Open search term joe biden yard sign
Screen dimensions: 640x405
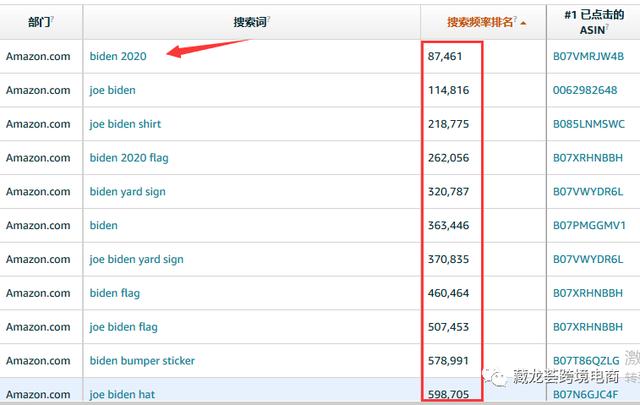[x=136, y=260]
